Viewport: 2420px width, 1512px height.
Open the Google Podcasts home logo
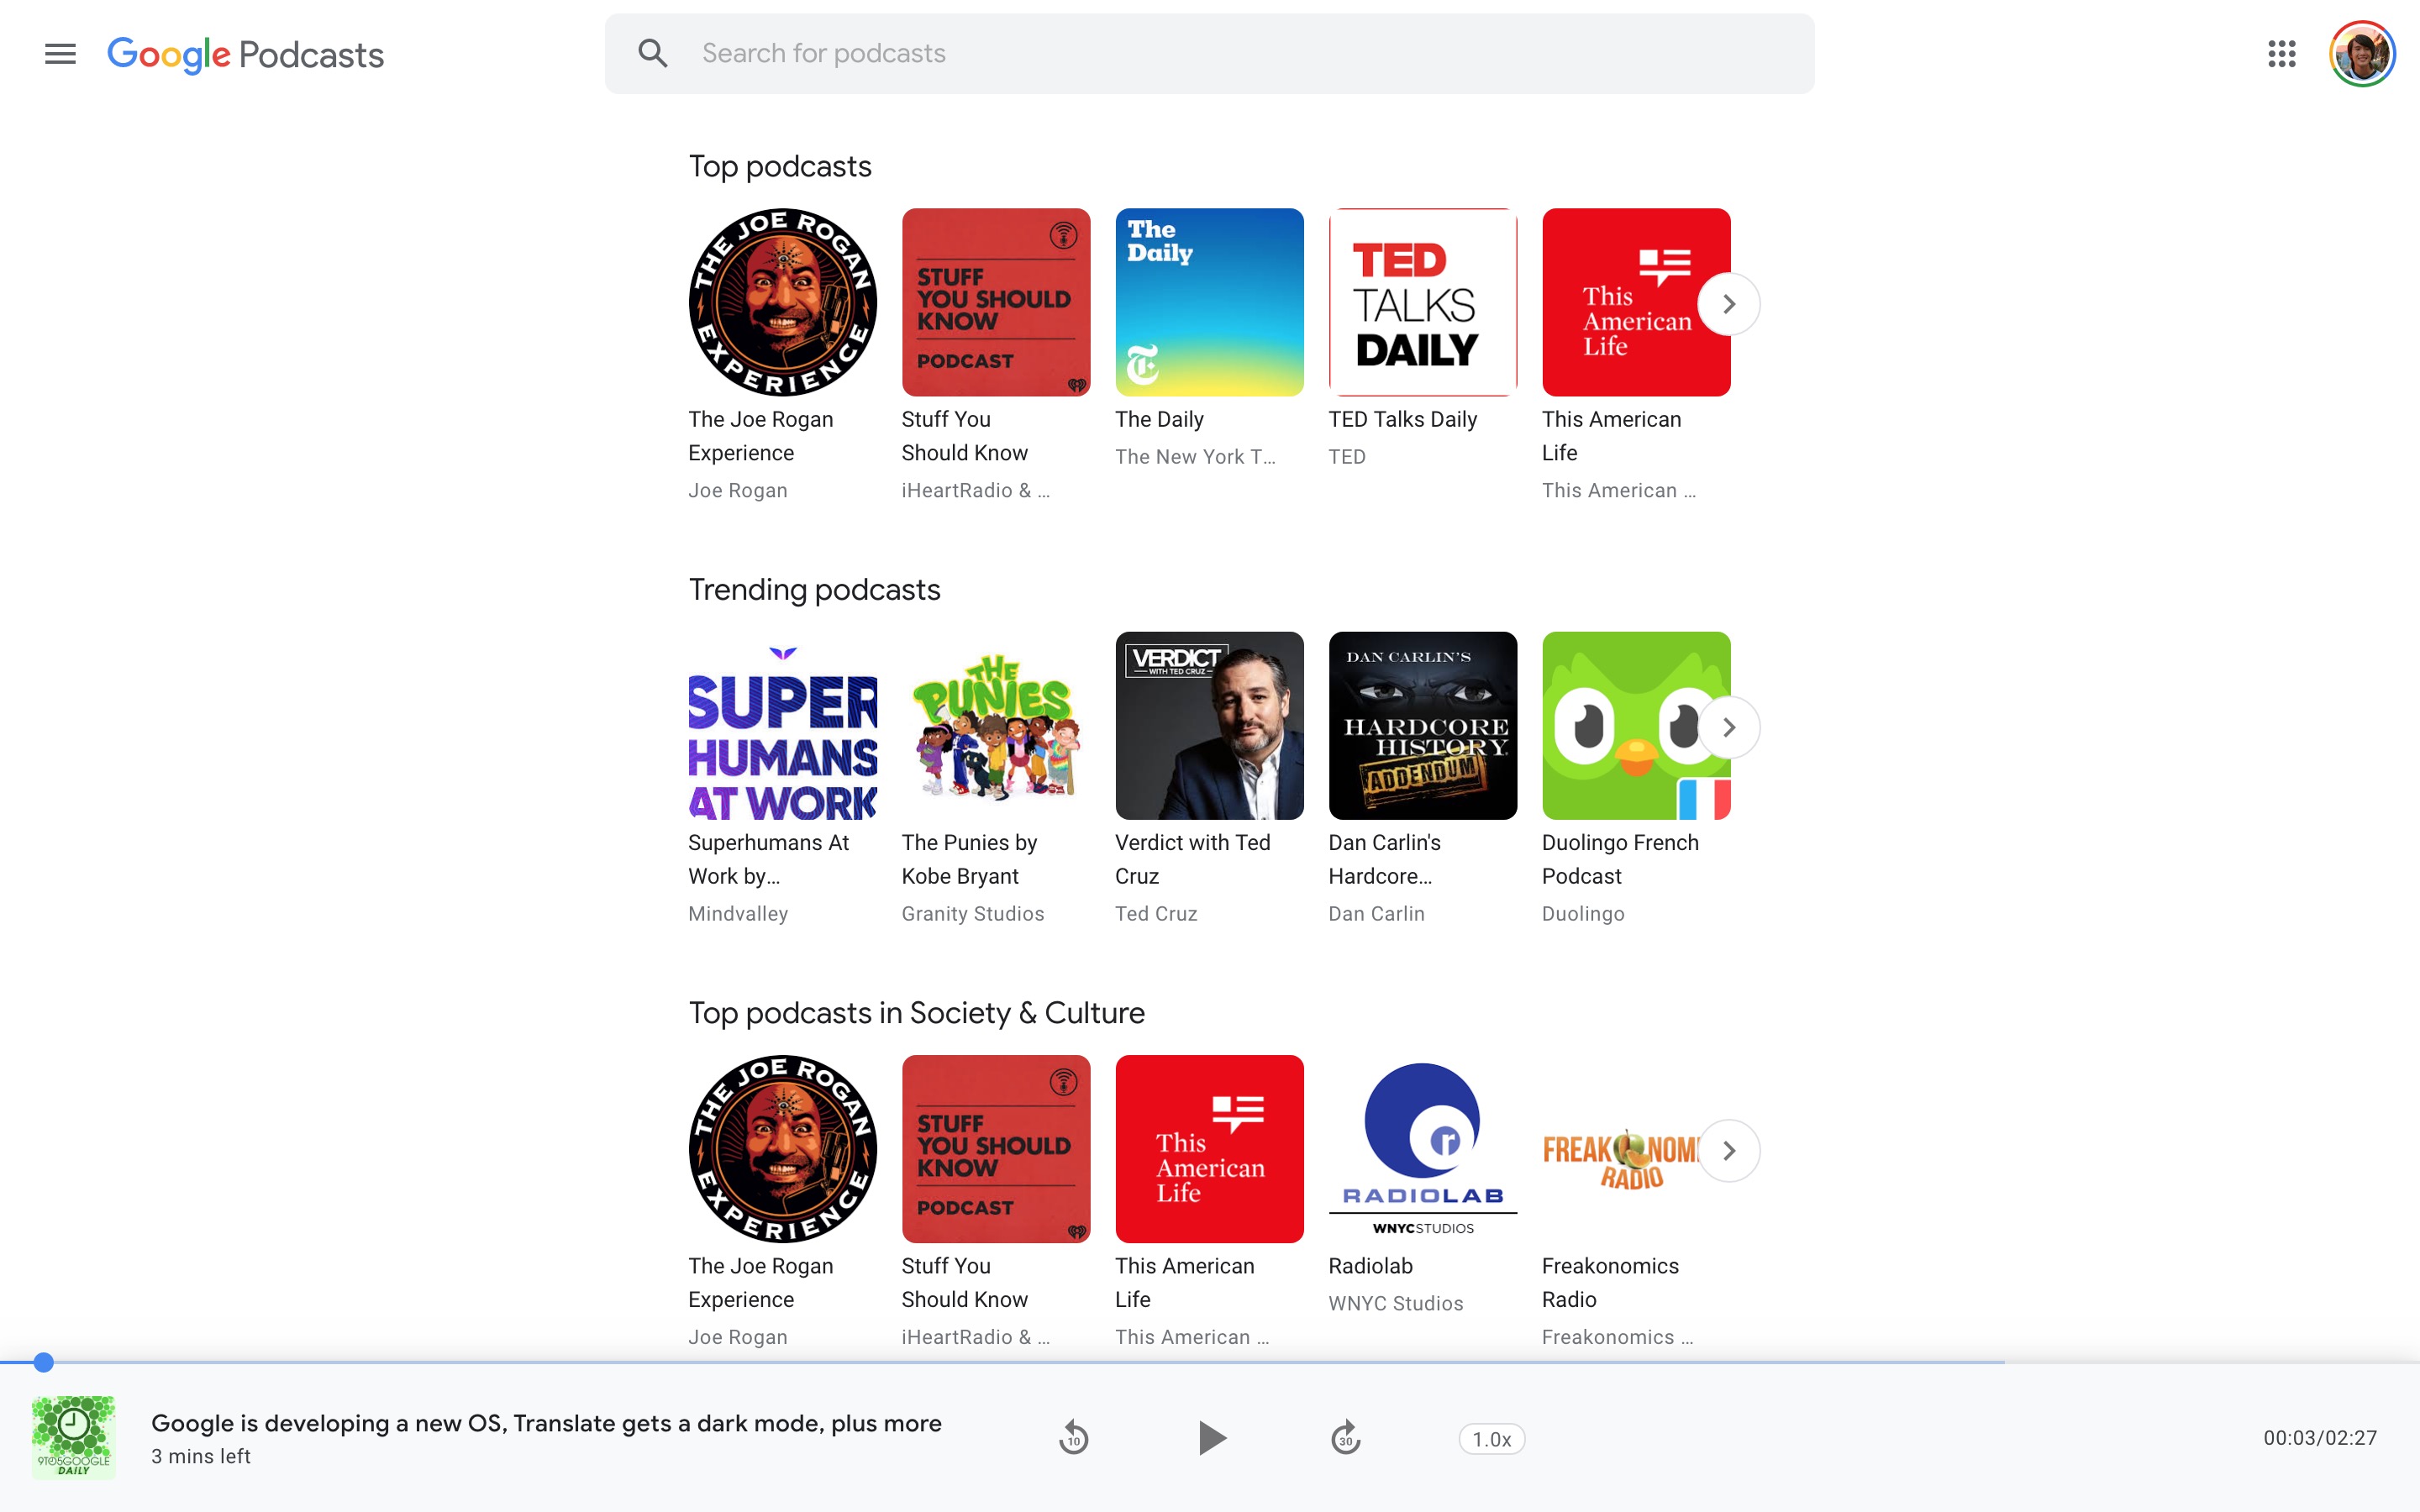click(x=246, y=54)
